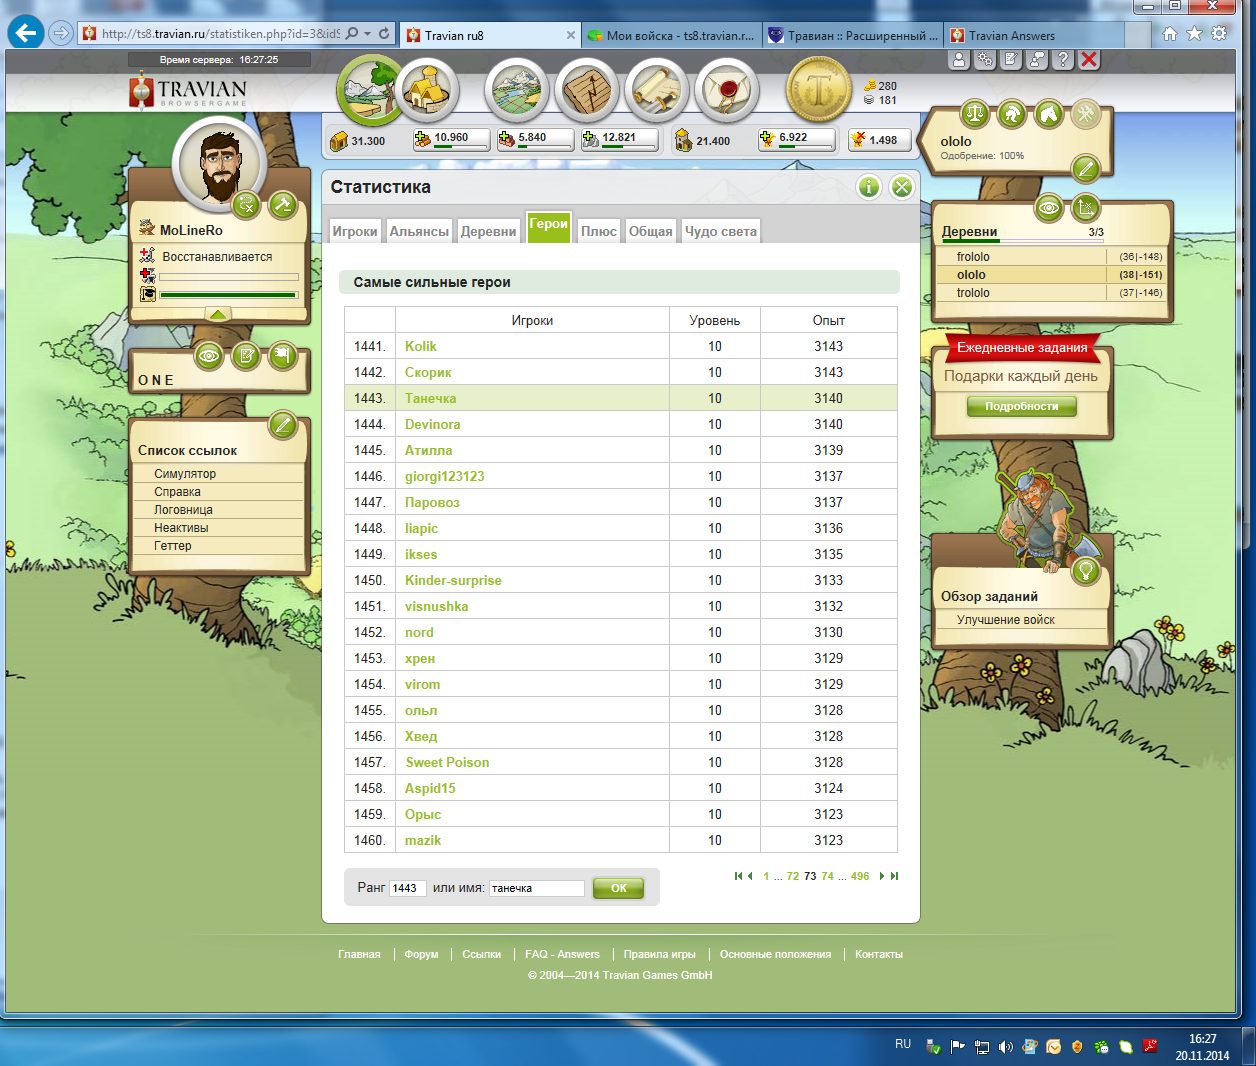Switch to the Общая tab

(651, 231)
